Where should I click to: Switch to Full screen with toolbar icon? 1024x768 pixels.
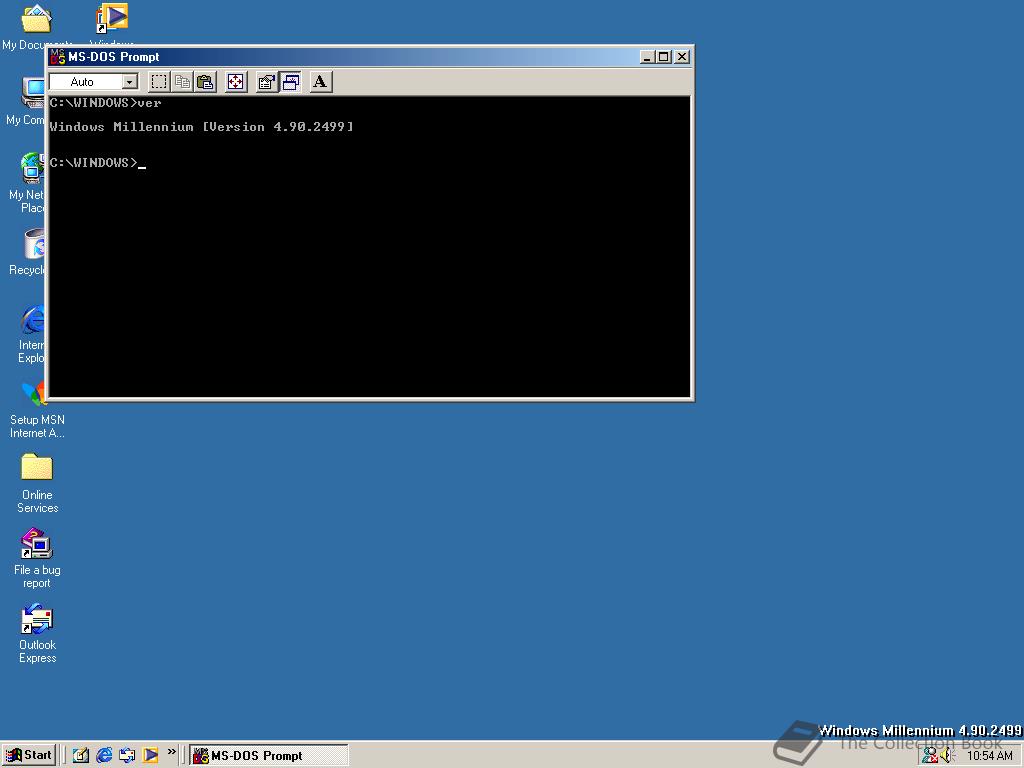(236, 82)
